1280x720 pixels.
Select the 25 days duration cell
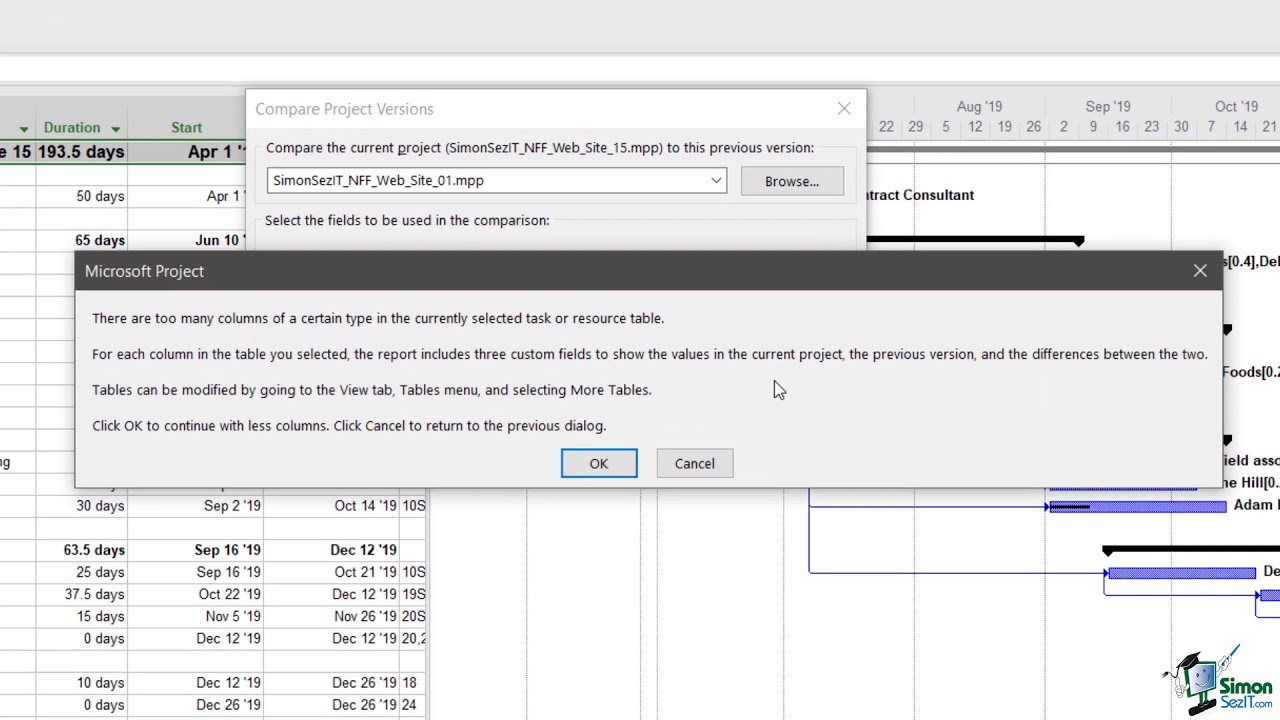82,572
